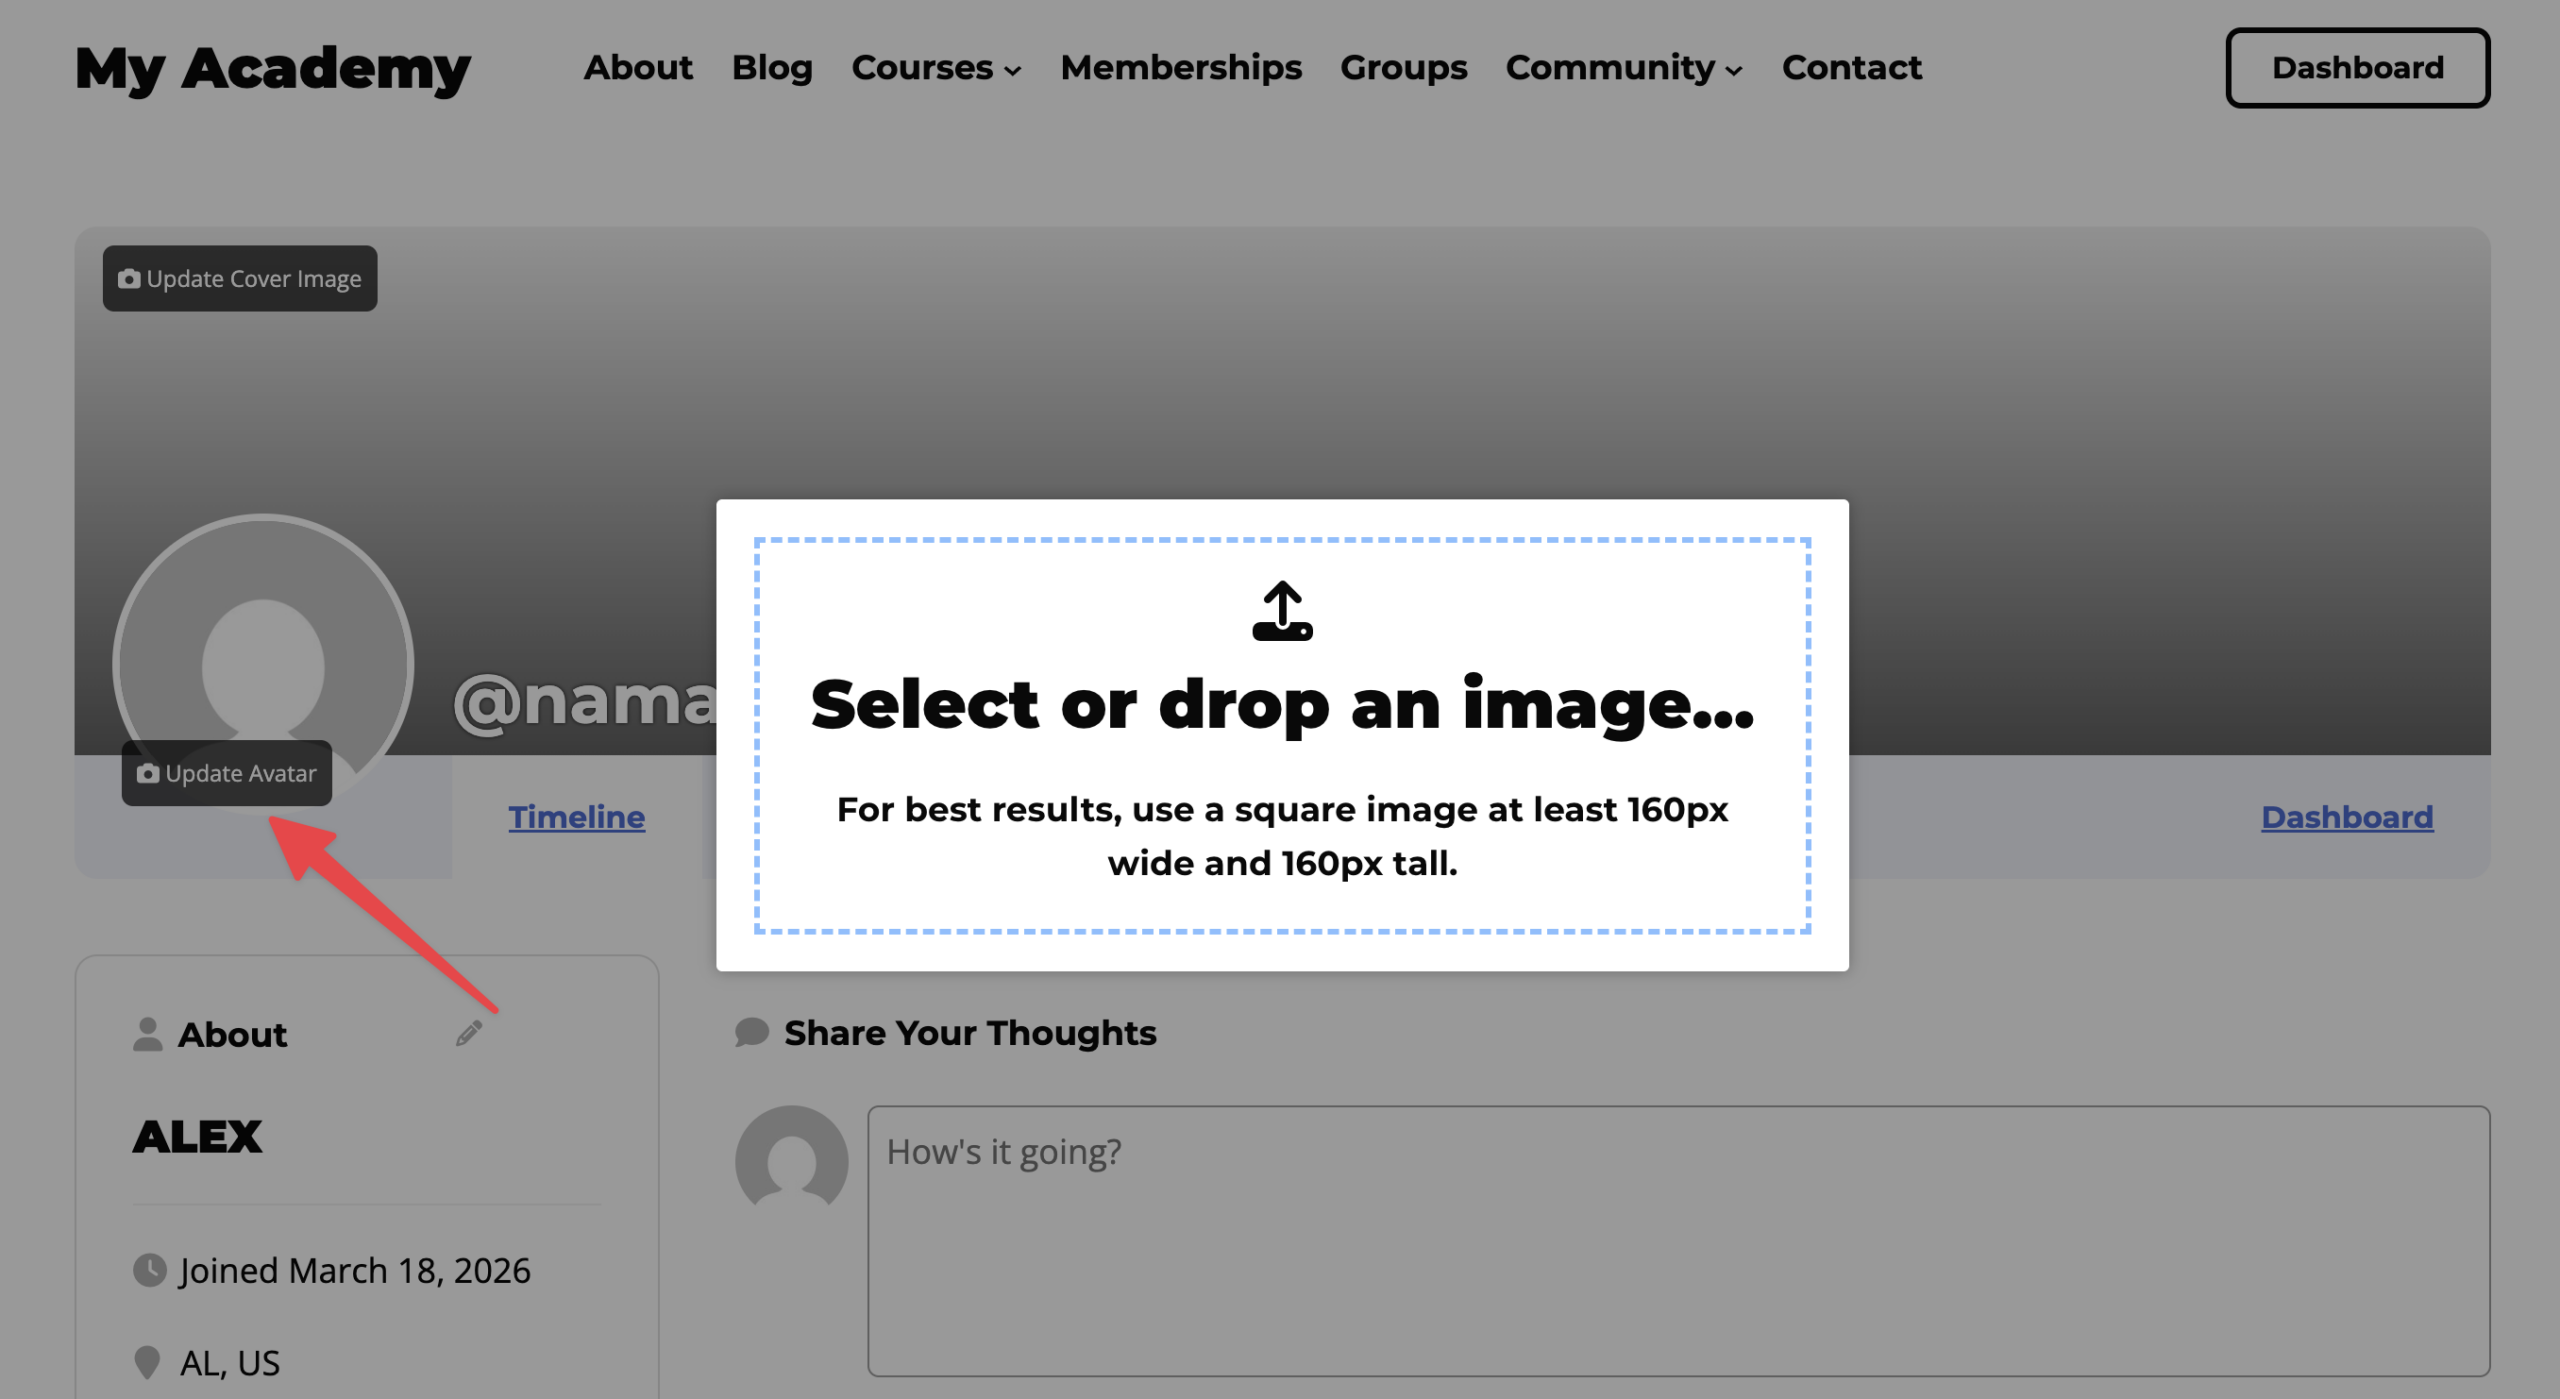
Task: Click the upload arrow icon in dialog
Action: [1282, 611]
